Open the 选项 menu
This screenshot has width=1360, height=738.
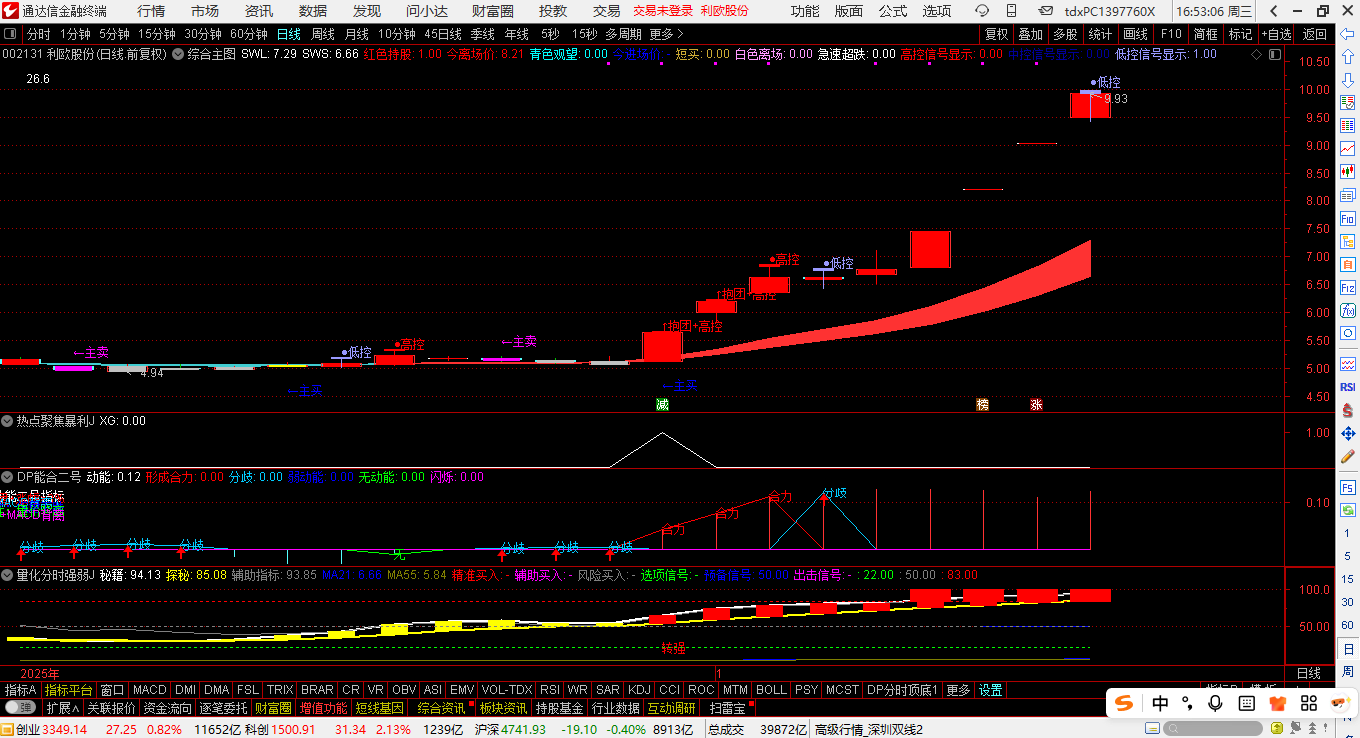tap(937, 11)
